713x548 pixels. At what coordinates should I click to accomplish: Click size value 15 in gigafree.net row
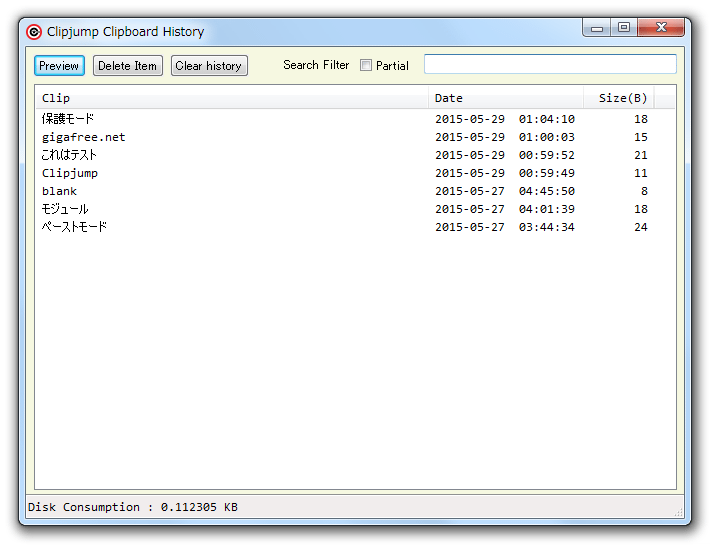(641, 137)
